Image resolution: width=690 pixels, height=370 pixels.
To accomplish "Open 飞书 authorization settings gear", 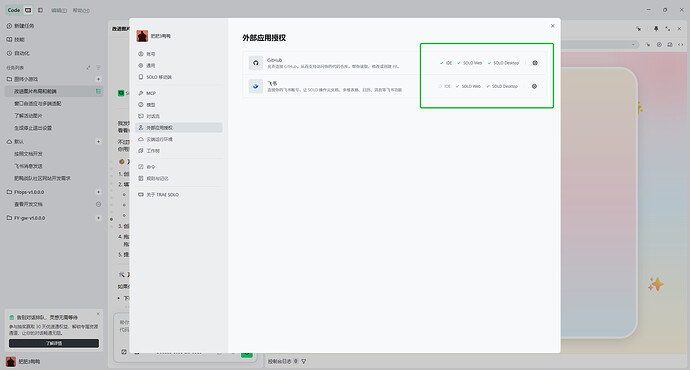I will pyautogui.click(x=534, y=86).
